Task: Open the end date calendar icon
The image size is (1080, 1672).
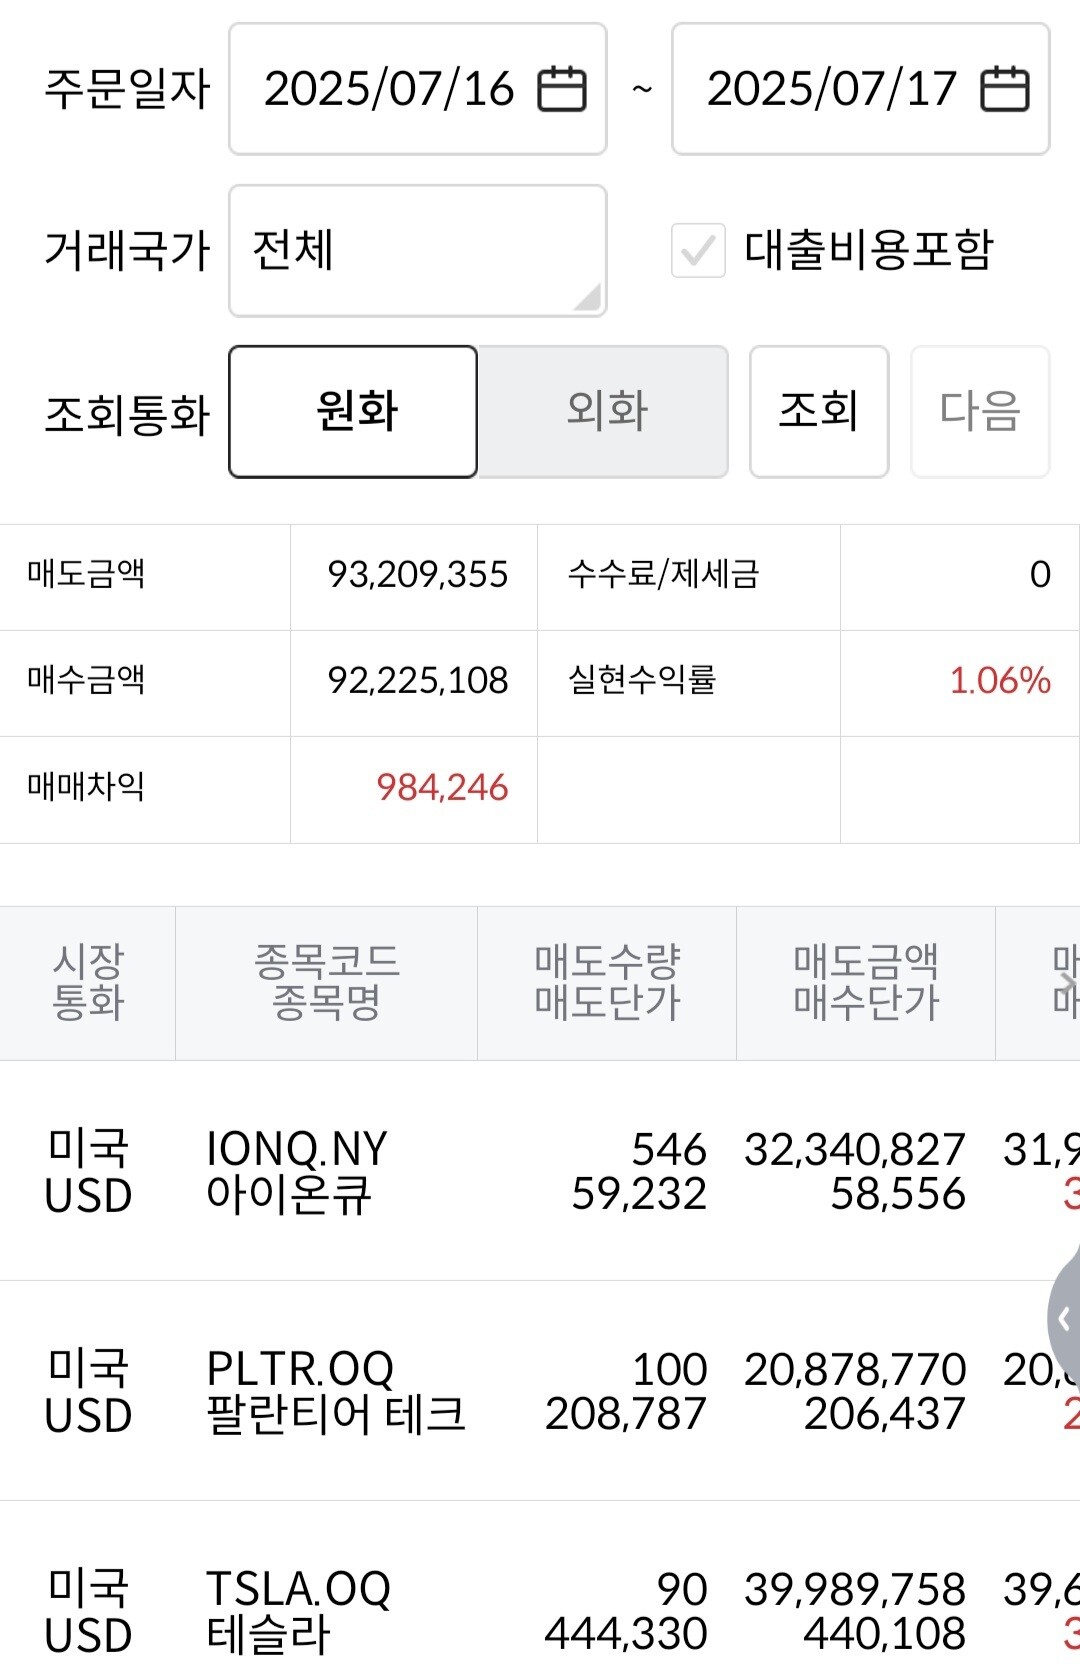Action: click(1005, 89)
